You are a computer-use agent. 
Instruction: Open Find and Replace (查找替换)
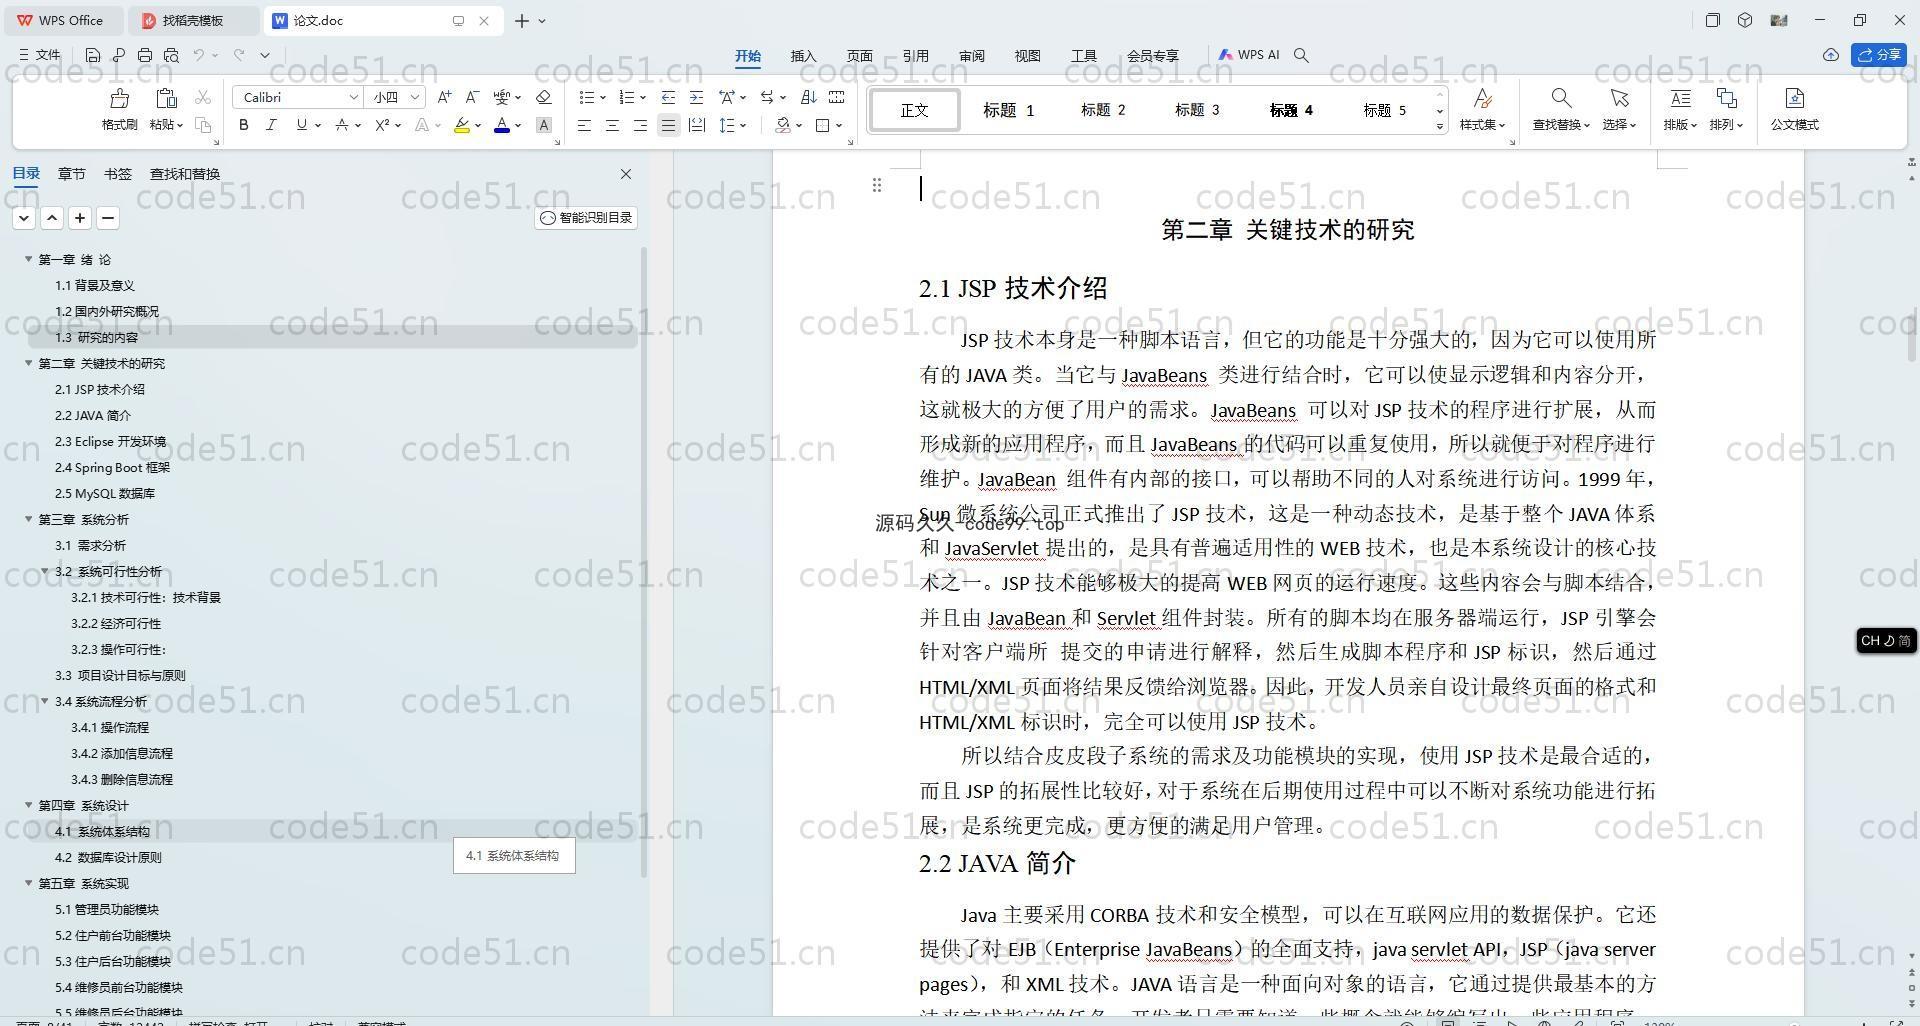(x=1560, y=109)
